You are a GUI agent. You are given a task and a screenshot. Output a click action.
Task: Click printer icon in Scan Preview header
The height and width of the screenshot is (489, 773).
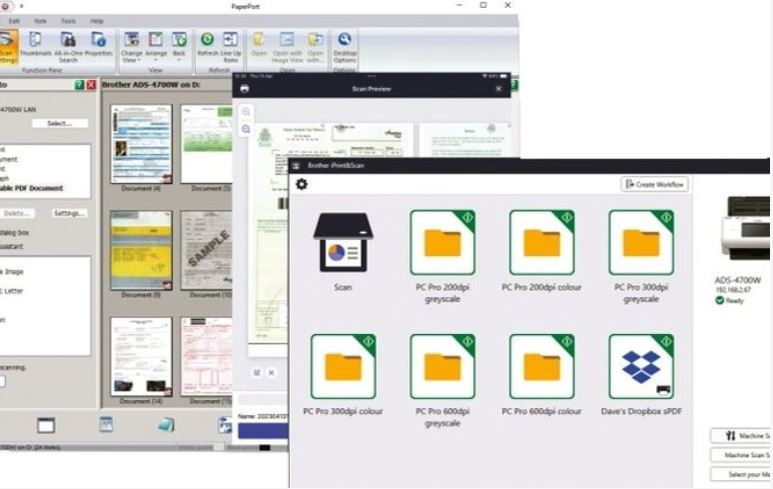pos(244,89)
